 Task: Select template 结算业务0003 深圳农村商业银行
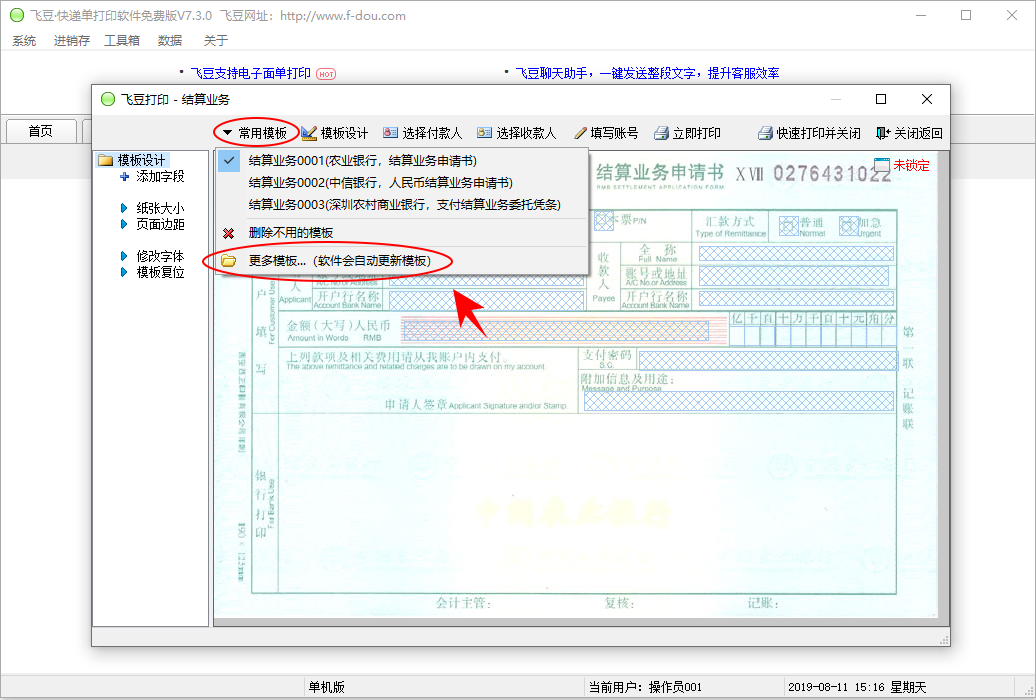402,205
